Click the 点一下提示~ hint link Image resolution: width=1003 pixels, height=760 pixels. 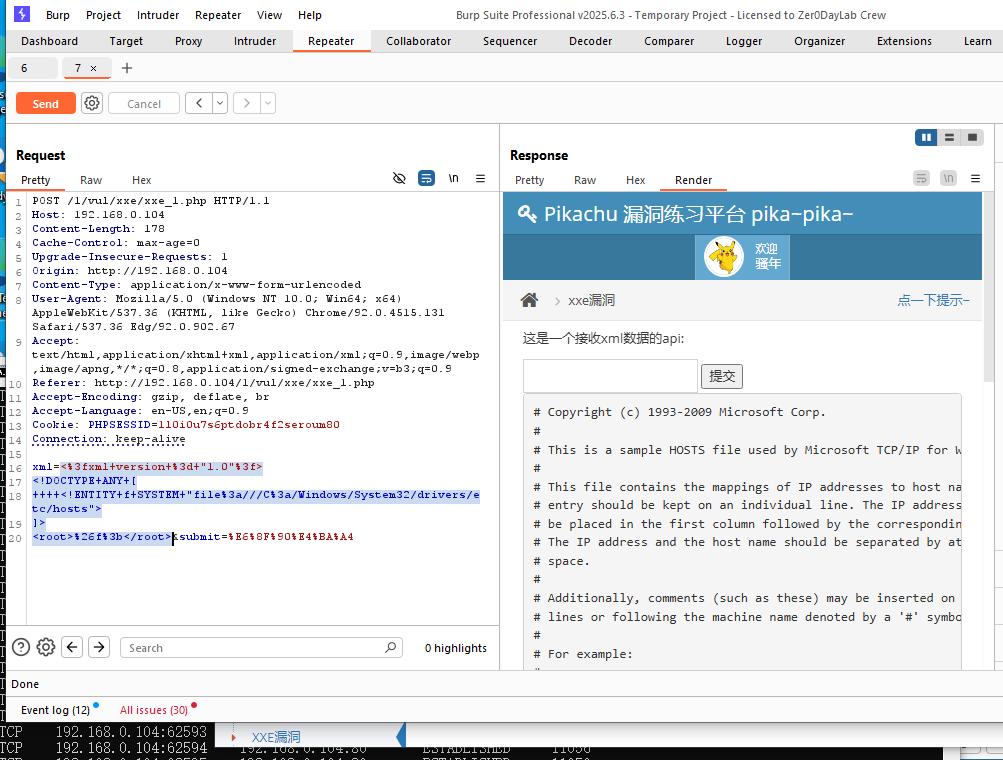[x=933, y=300]
